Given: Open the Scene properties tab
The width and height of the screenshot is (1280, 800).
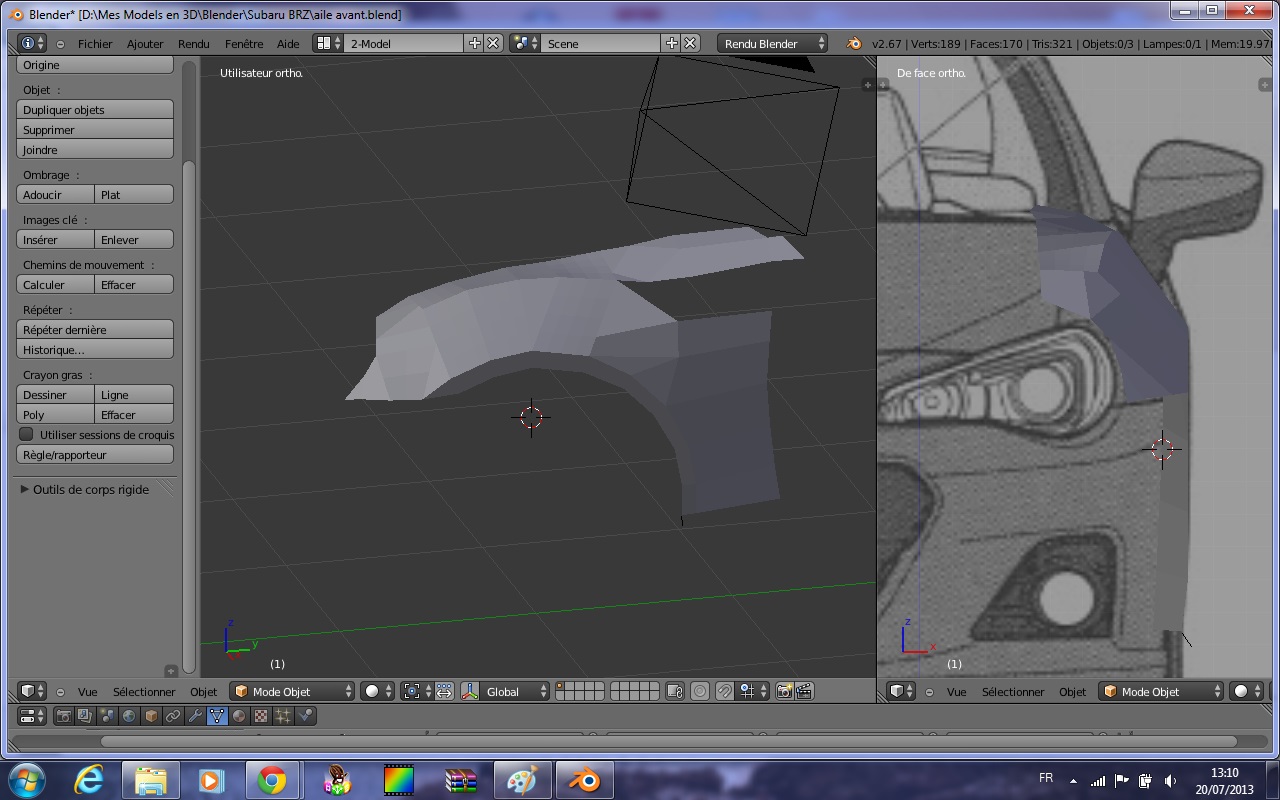Looking at the screenshot, I should (108, 716).
